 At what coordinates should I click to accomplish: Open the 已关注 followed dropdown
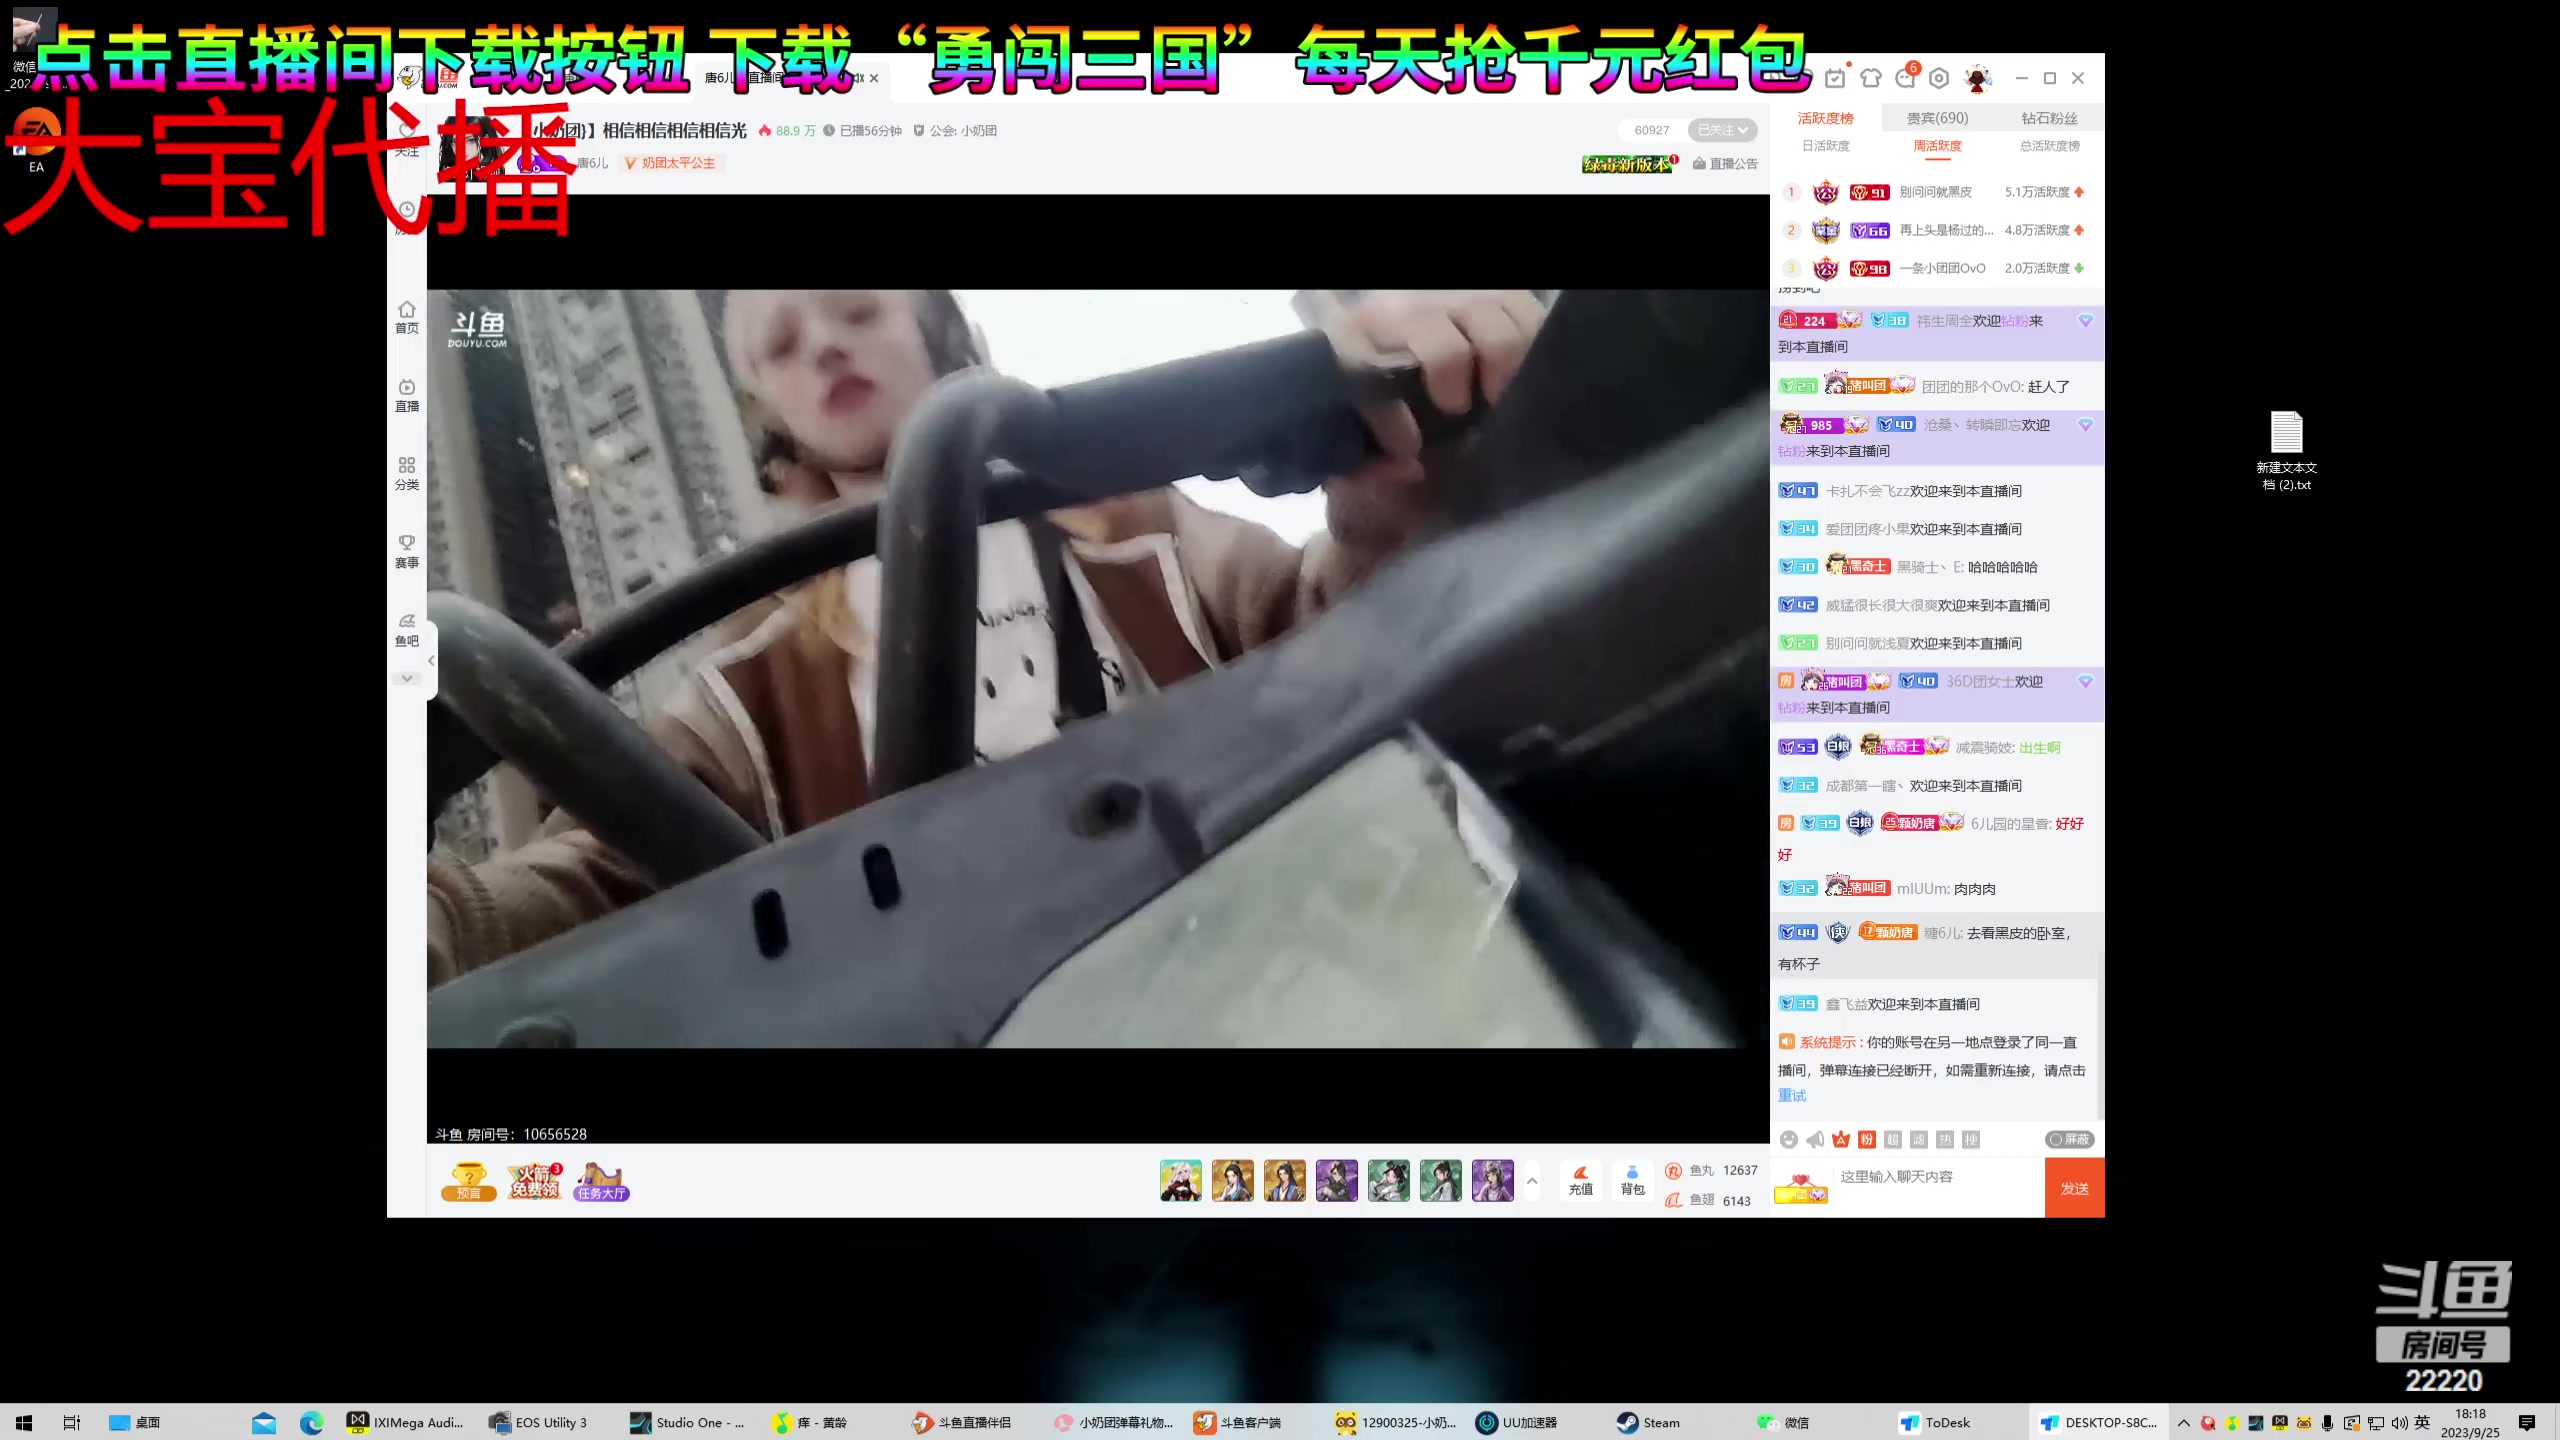[1722, 130]
